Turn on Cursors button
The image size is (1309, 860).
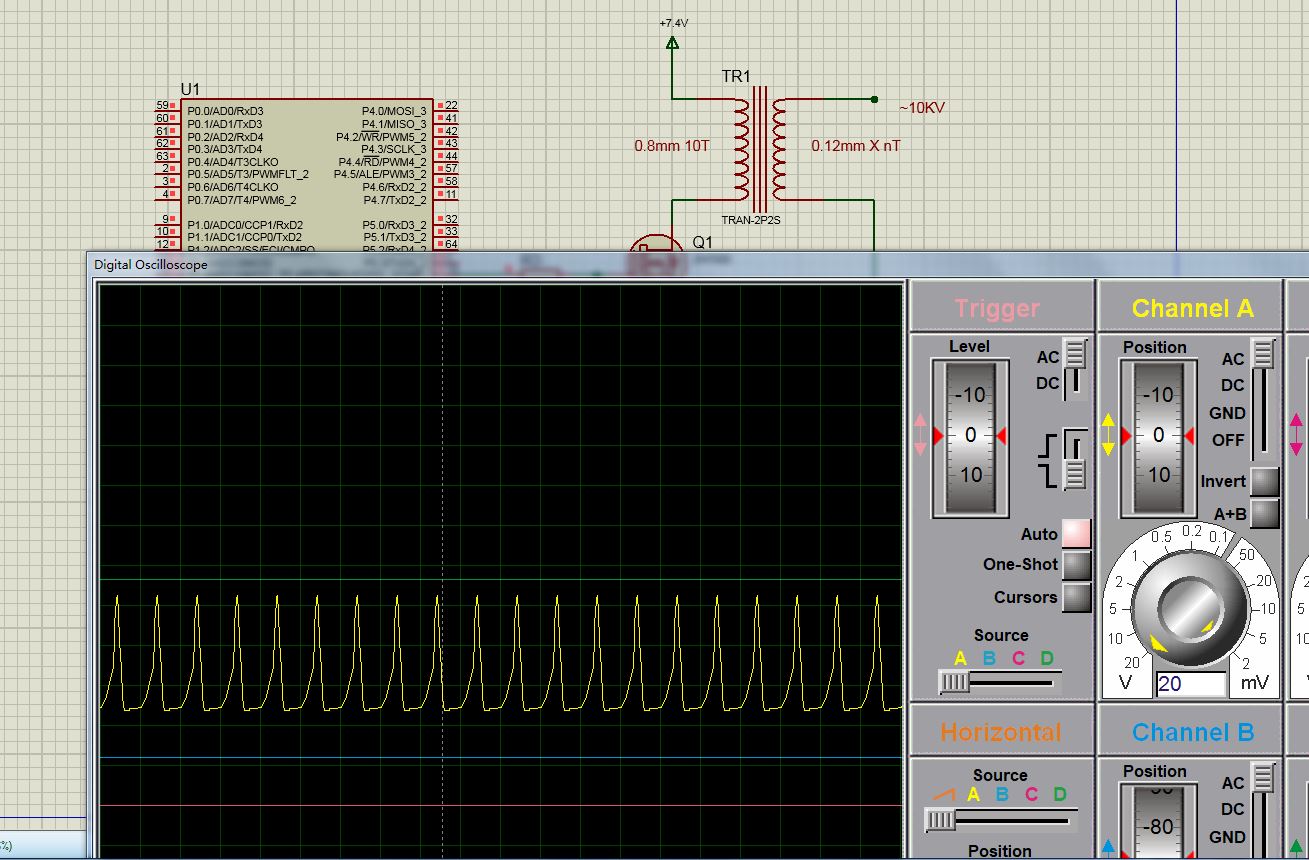tap(1076, 597)
